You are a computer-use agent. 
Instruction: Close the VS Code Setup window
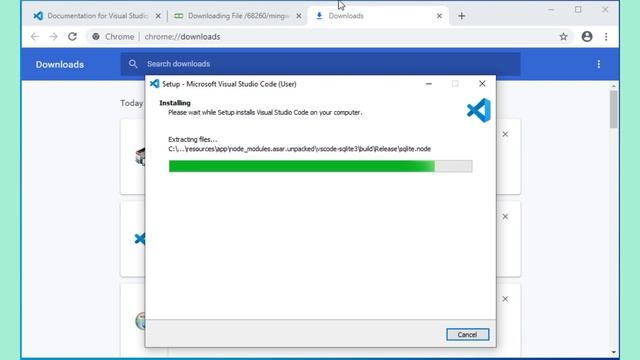coord(482,84)
